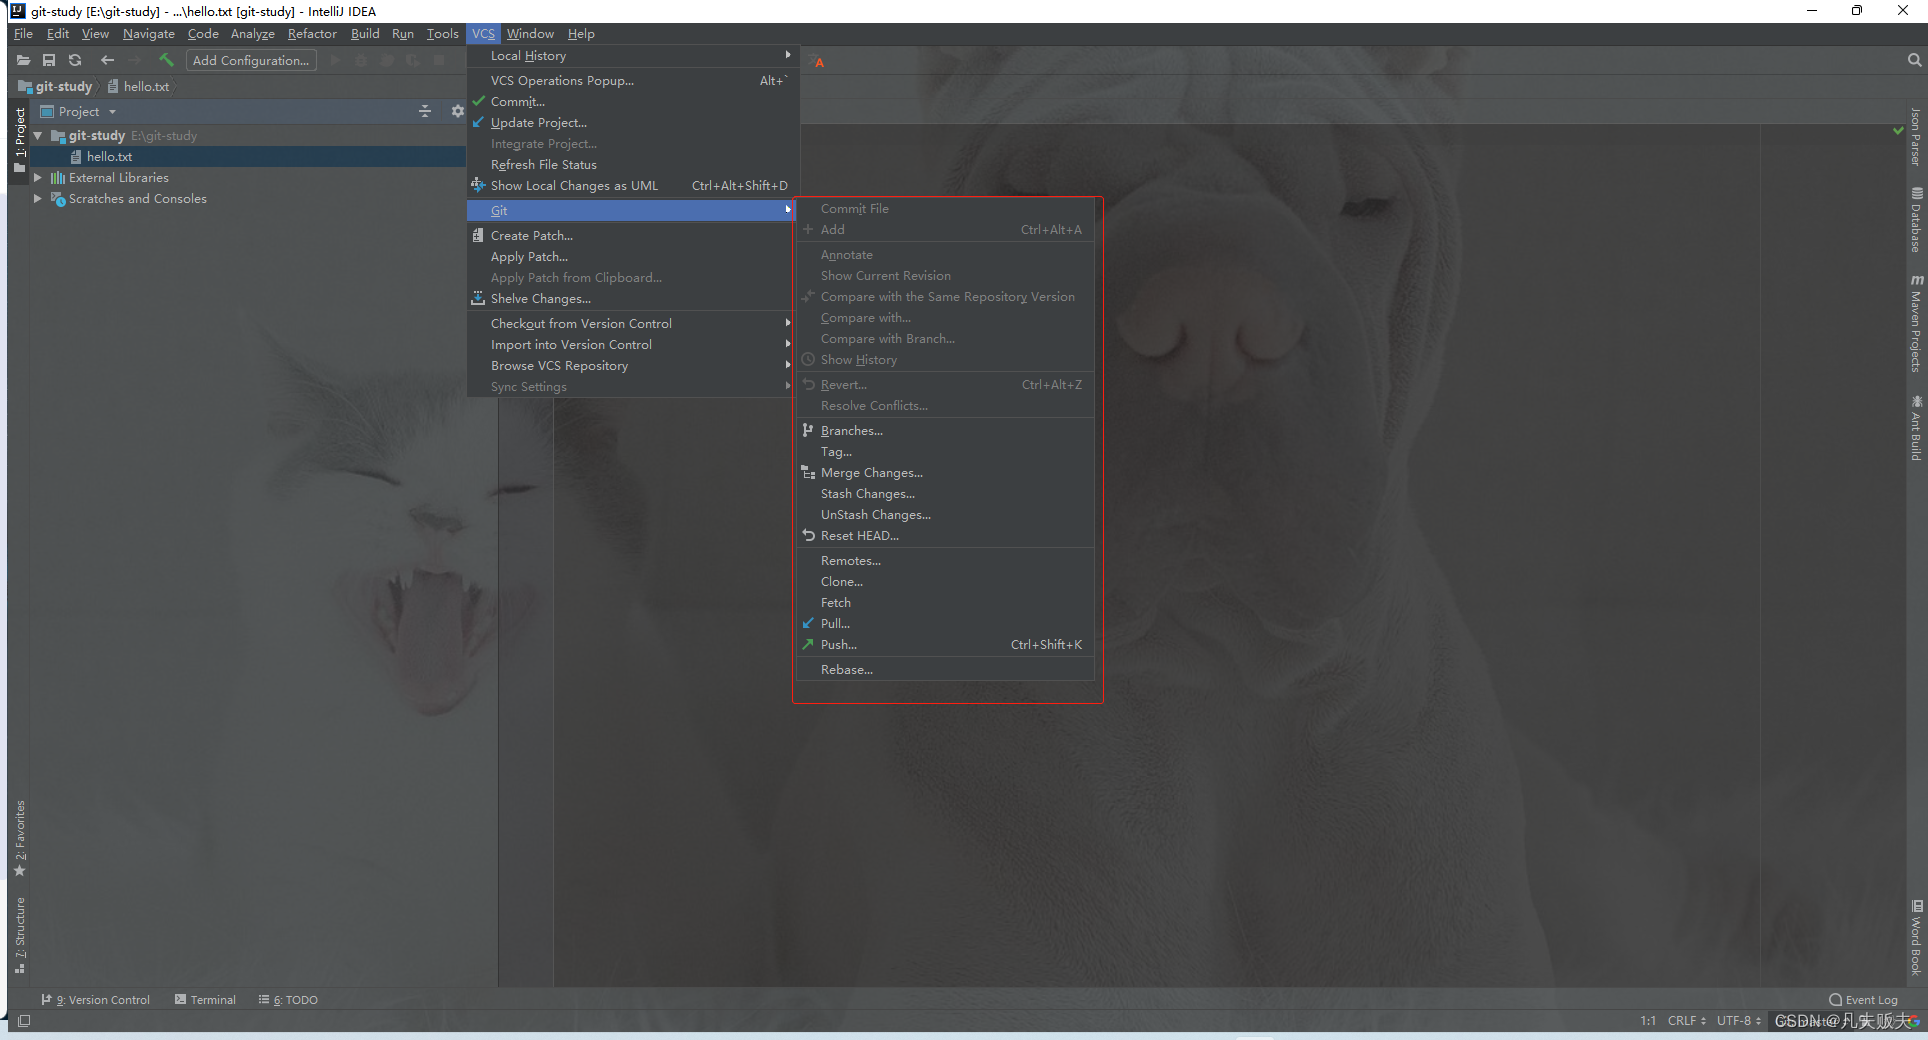Expand Checkout from Version Control submenu
Screen dimensions: 1928x1040
[x=633, y=323]
